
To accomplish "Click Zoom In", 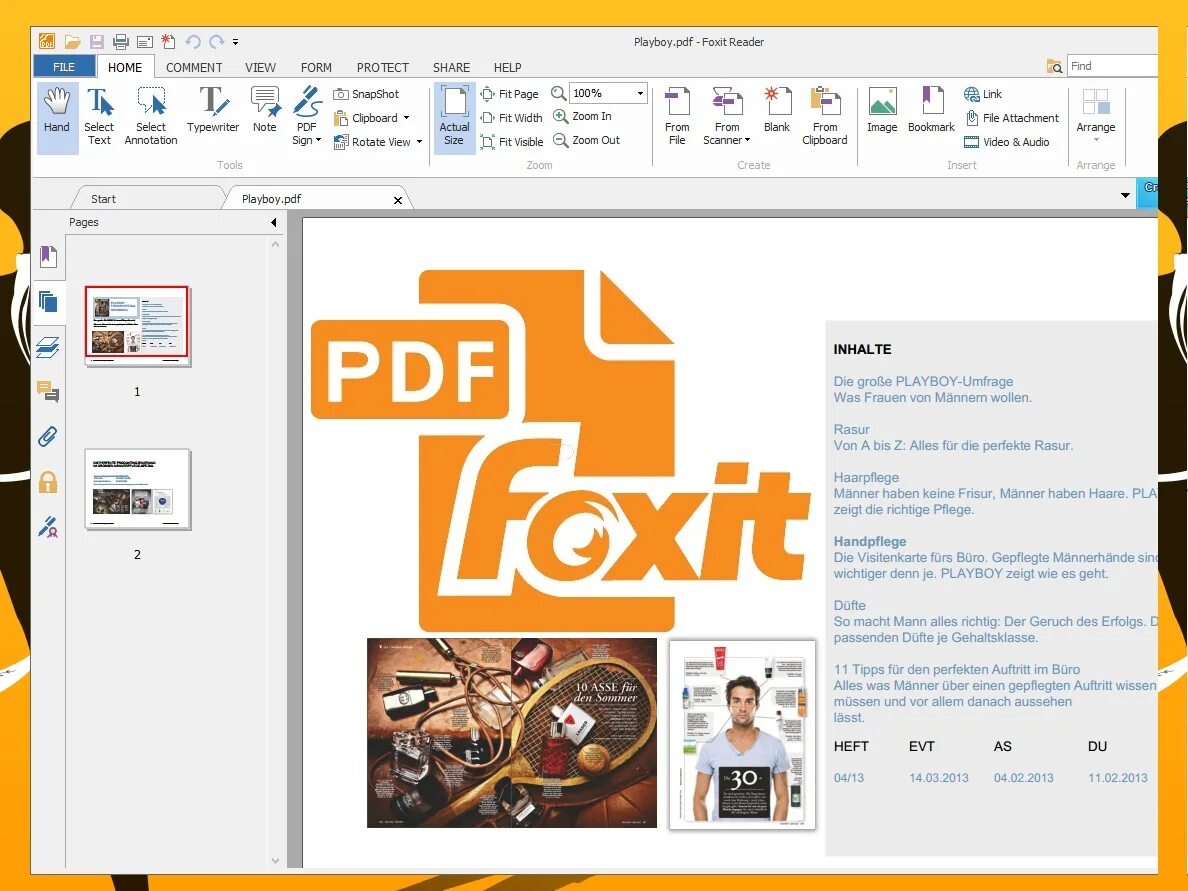I will [583, 116].
